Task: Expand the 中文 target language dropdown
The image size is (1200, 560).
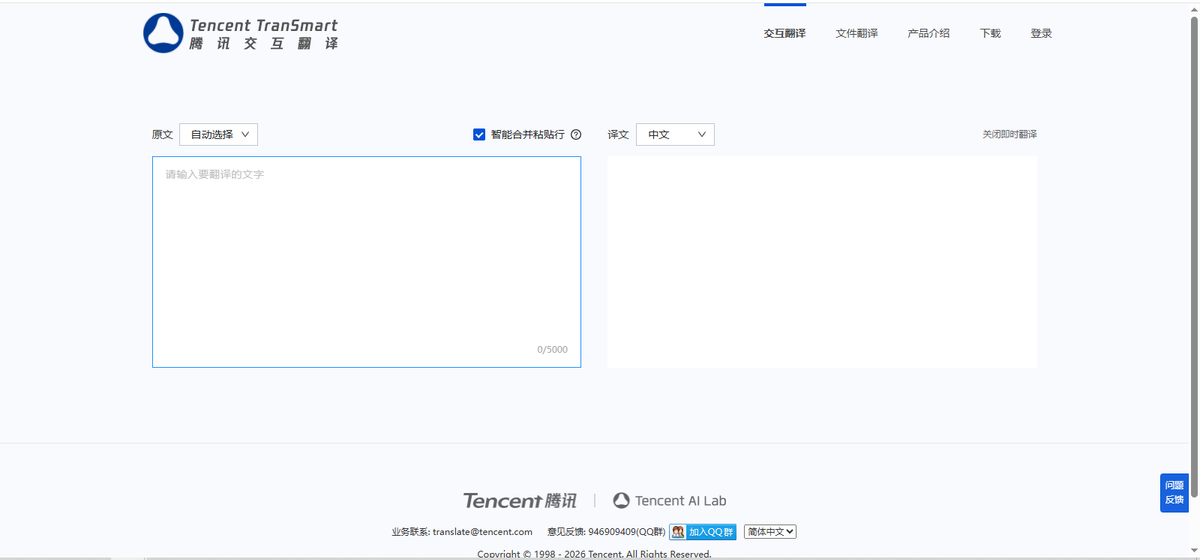Action: (675, 134)
